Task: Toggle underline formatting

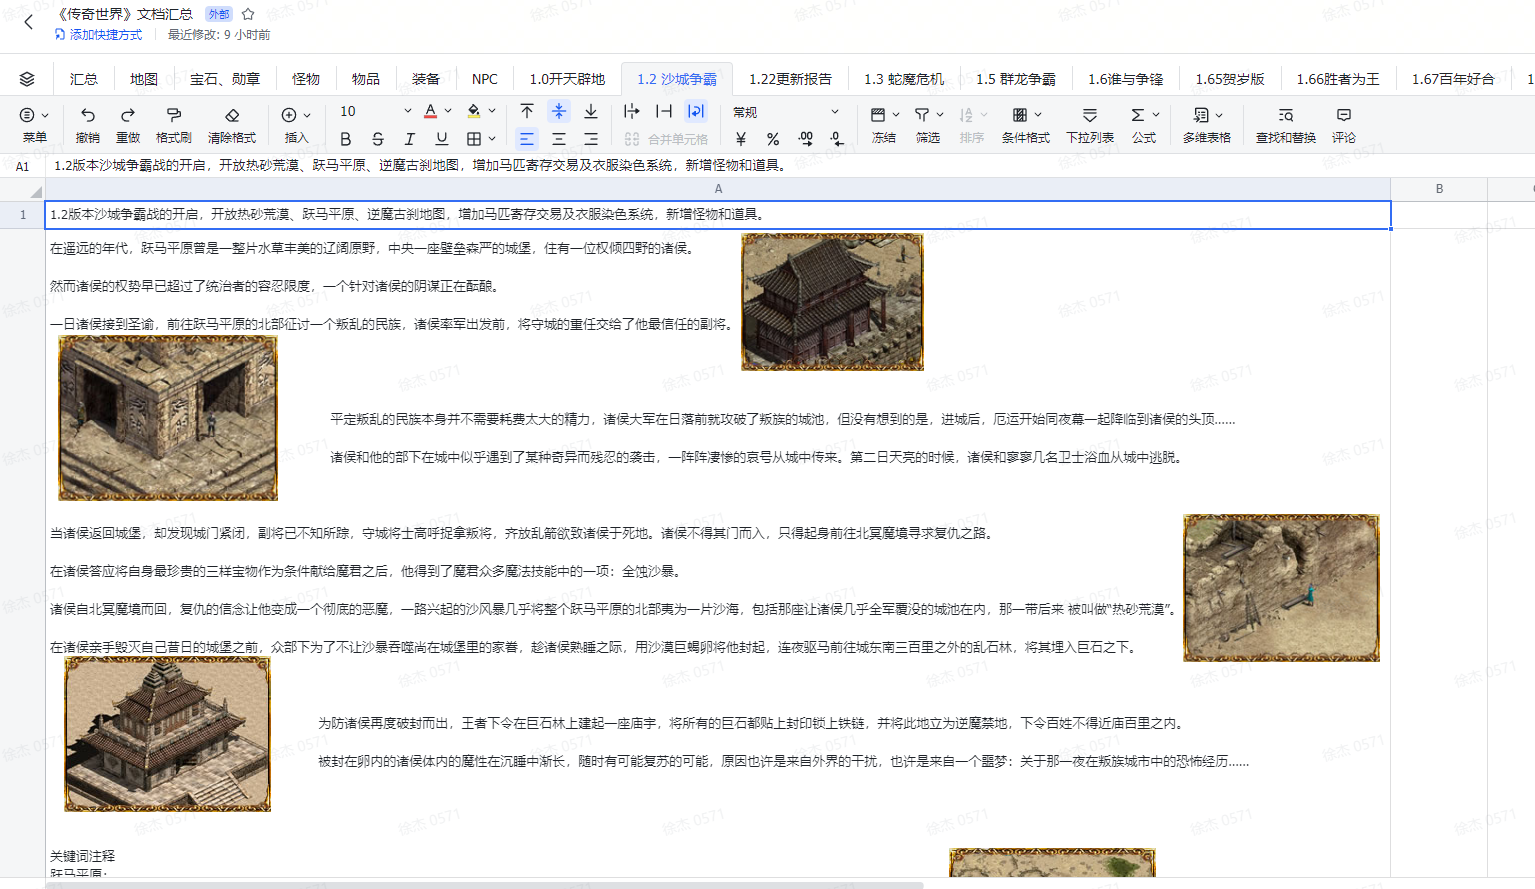Action: [441, 139]
